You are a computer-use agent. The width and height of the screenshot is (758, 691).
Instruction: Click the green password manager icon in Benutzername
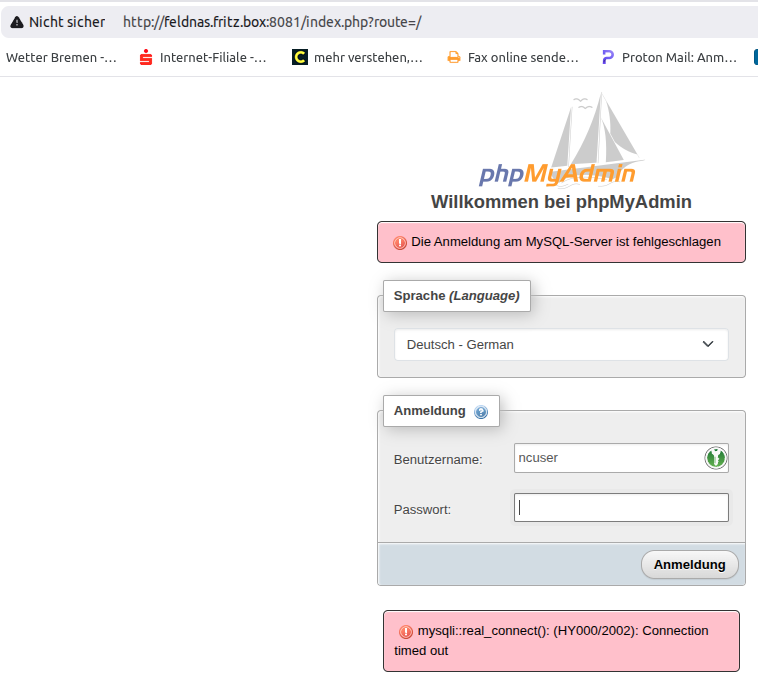pos(715,458)
